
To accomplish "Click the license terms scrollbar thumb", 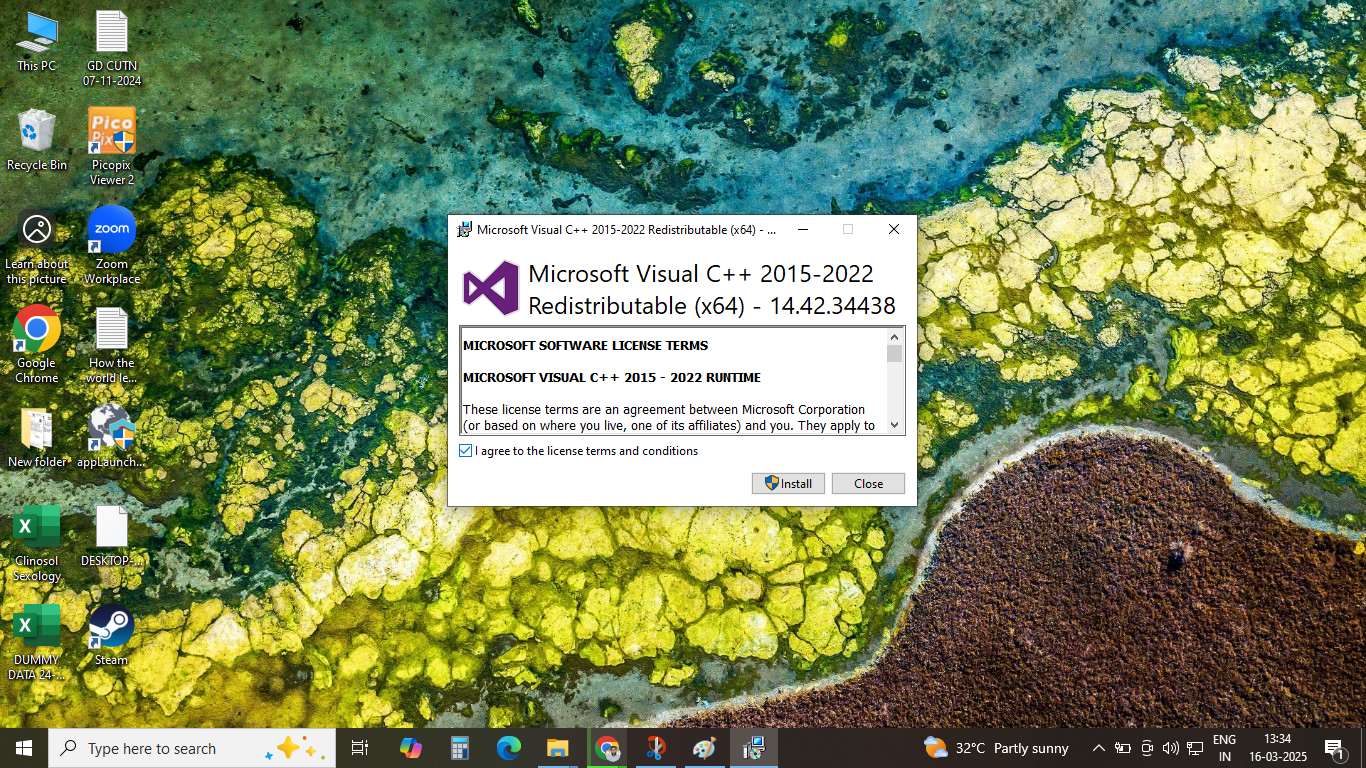I will [894, 354].
